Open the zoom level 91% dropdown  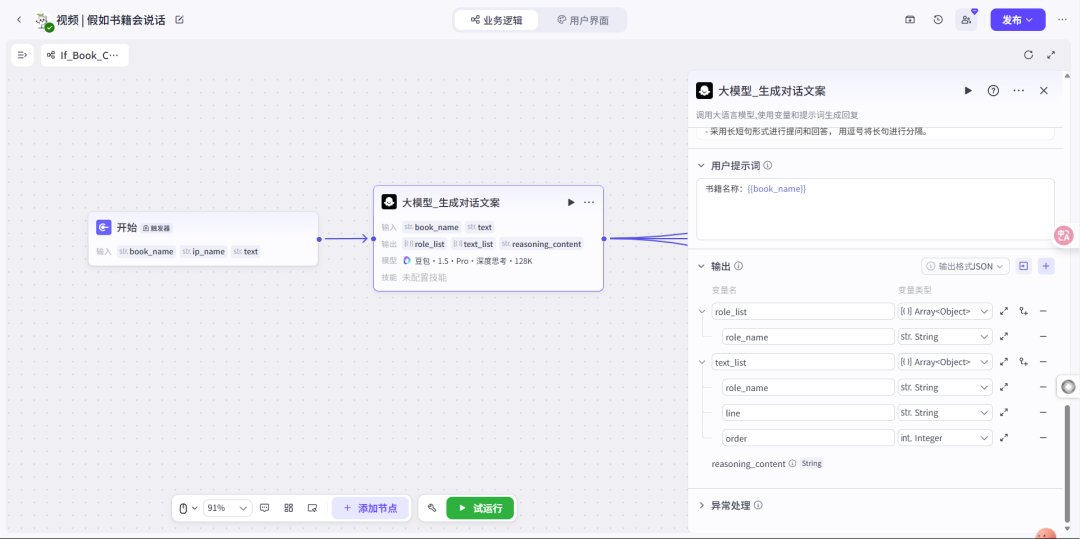[x=228, y=508]
